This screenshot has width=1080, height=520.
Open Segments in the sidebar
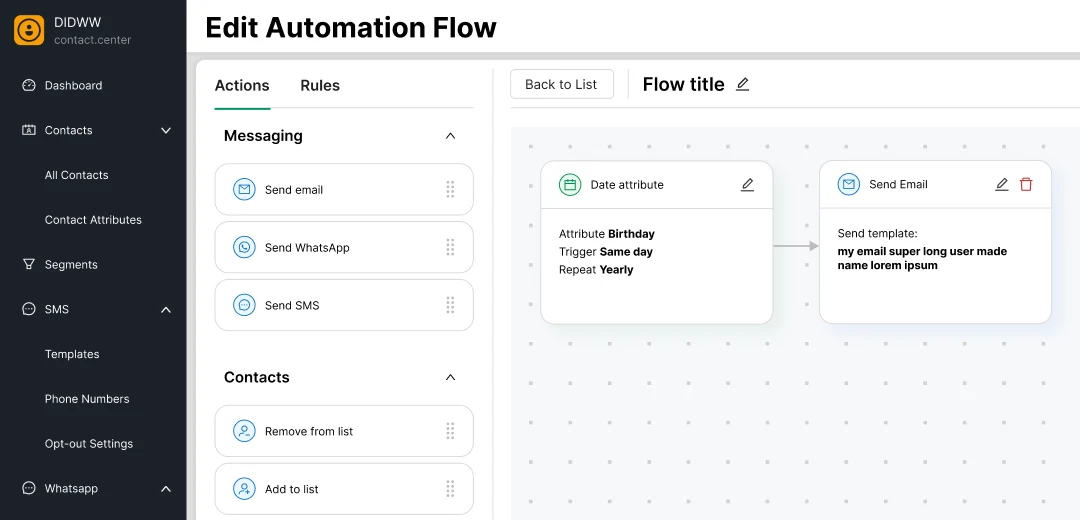pyautogui.click(x=71, y=265)
